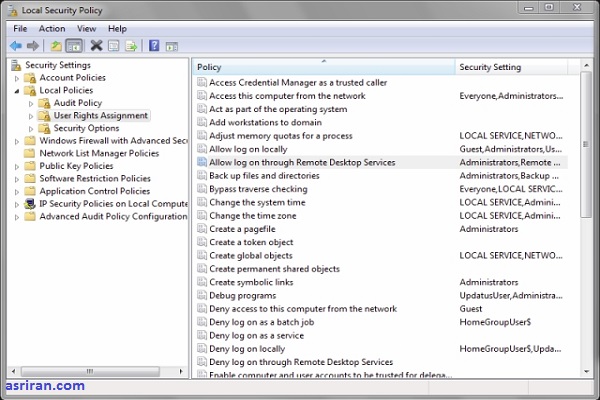
Task: Toggle Show/Hide Console Tree toolbar button
Action: click(74, 46)
